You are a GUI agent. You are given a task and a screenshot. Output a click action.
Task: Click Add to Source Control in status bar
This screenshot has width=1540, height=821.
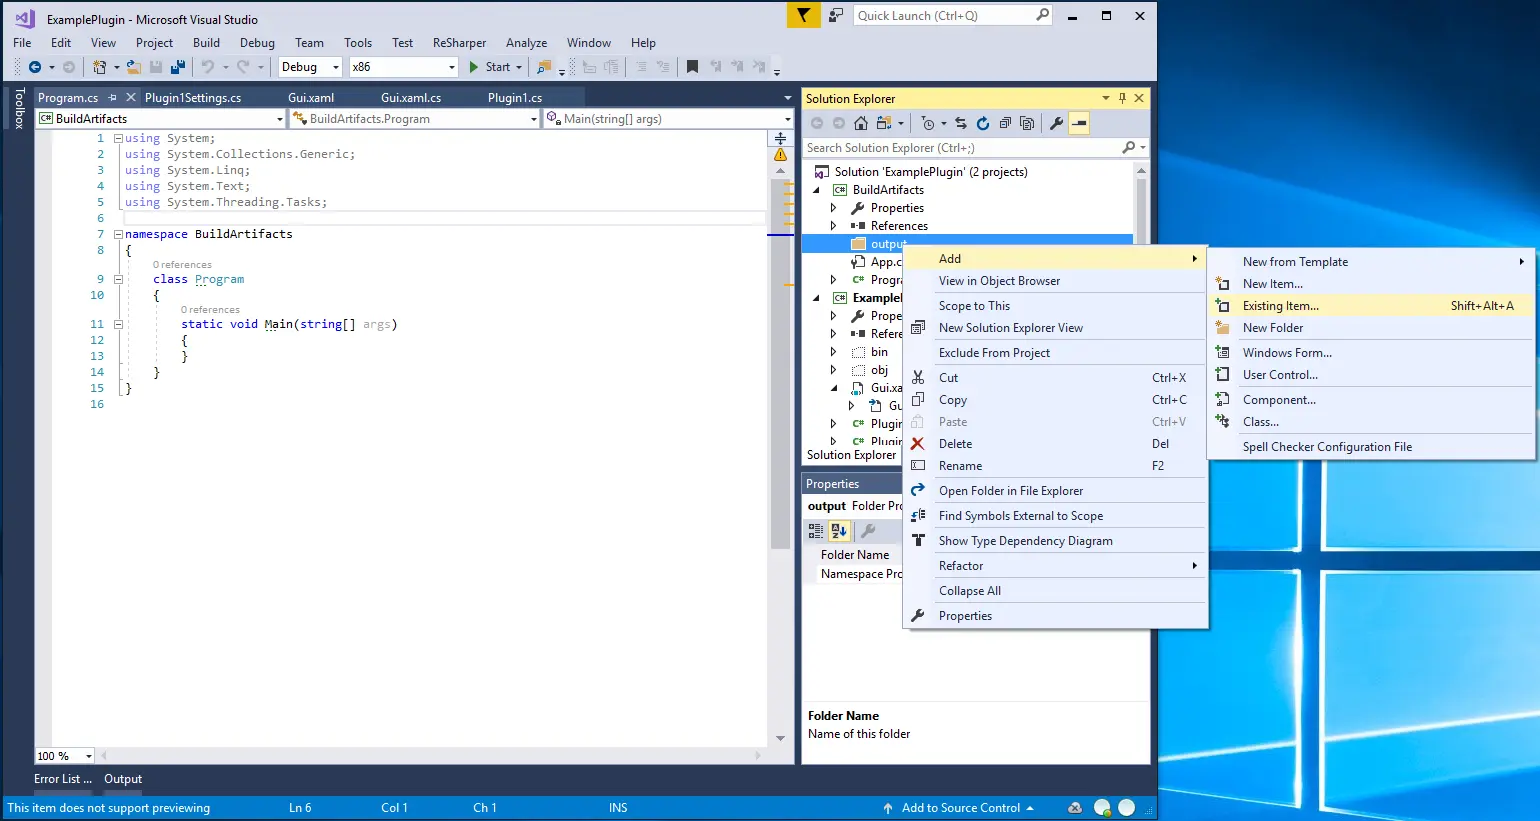(x=959, y=808)
